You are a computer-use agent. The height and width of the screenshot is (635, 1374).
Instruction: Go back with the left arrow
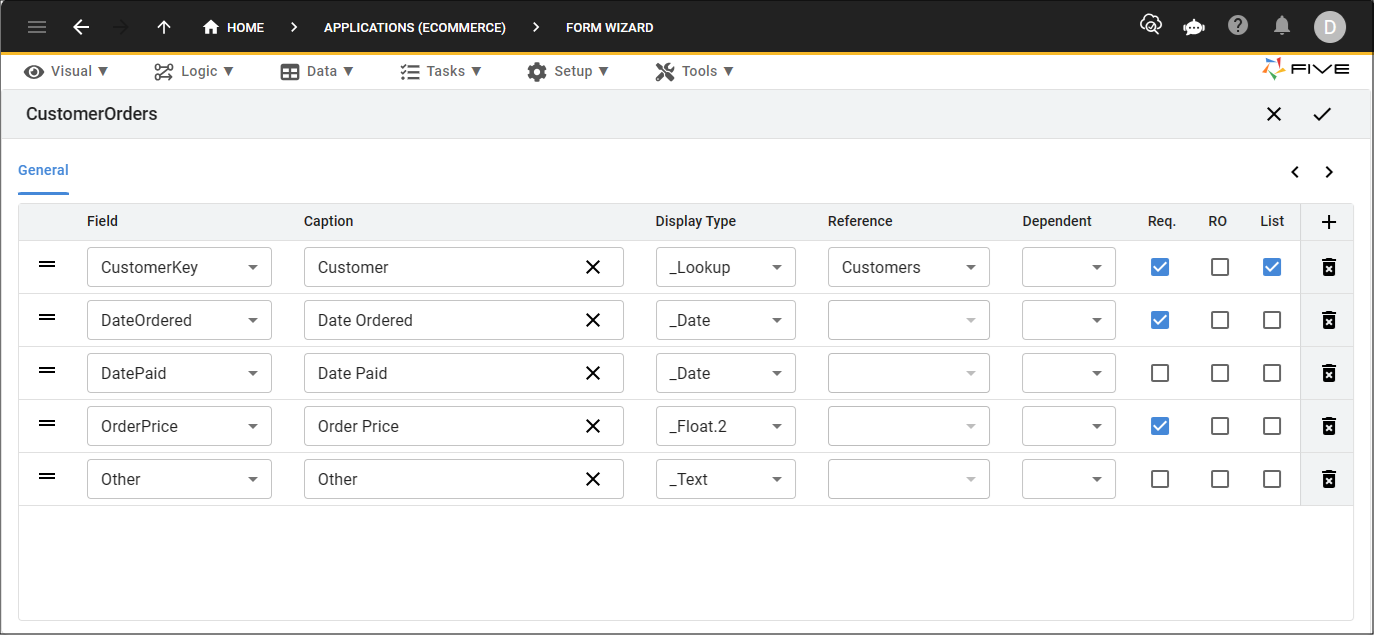(81, 27)
